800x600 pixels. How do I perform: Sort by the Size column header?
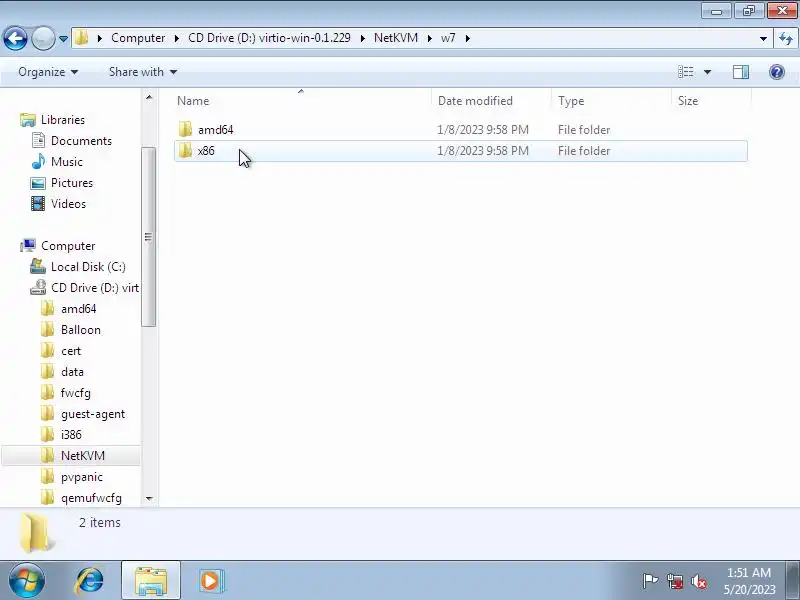(711, 101)
